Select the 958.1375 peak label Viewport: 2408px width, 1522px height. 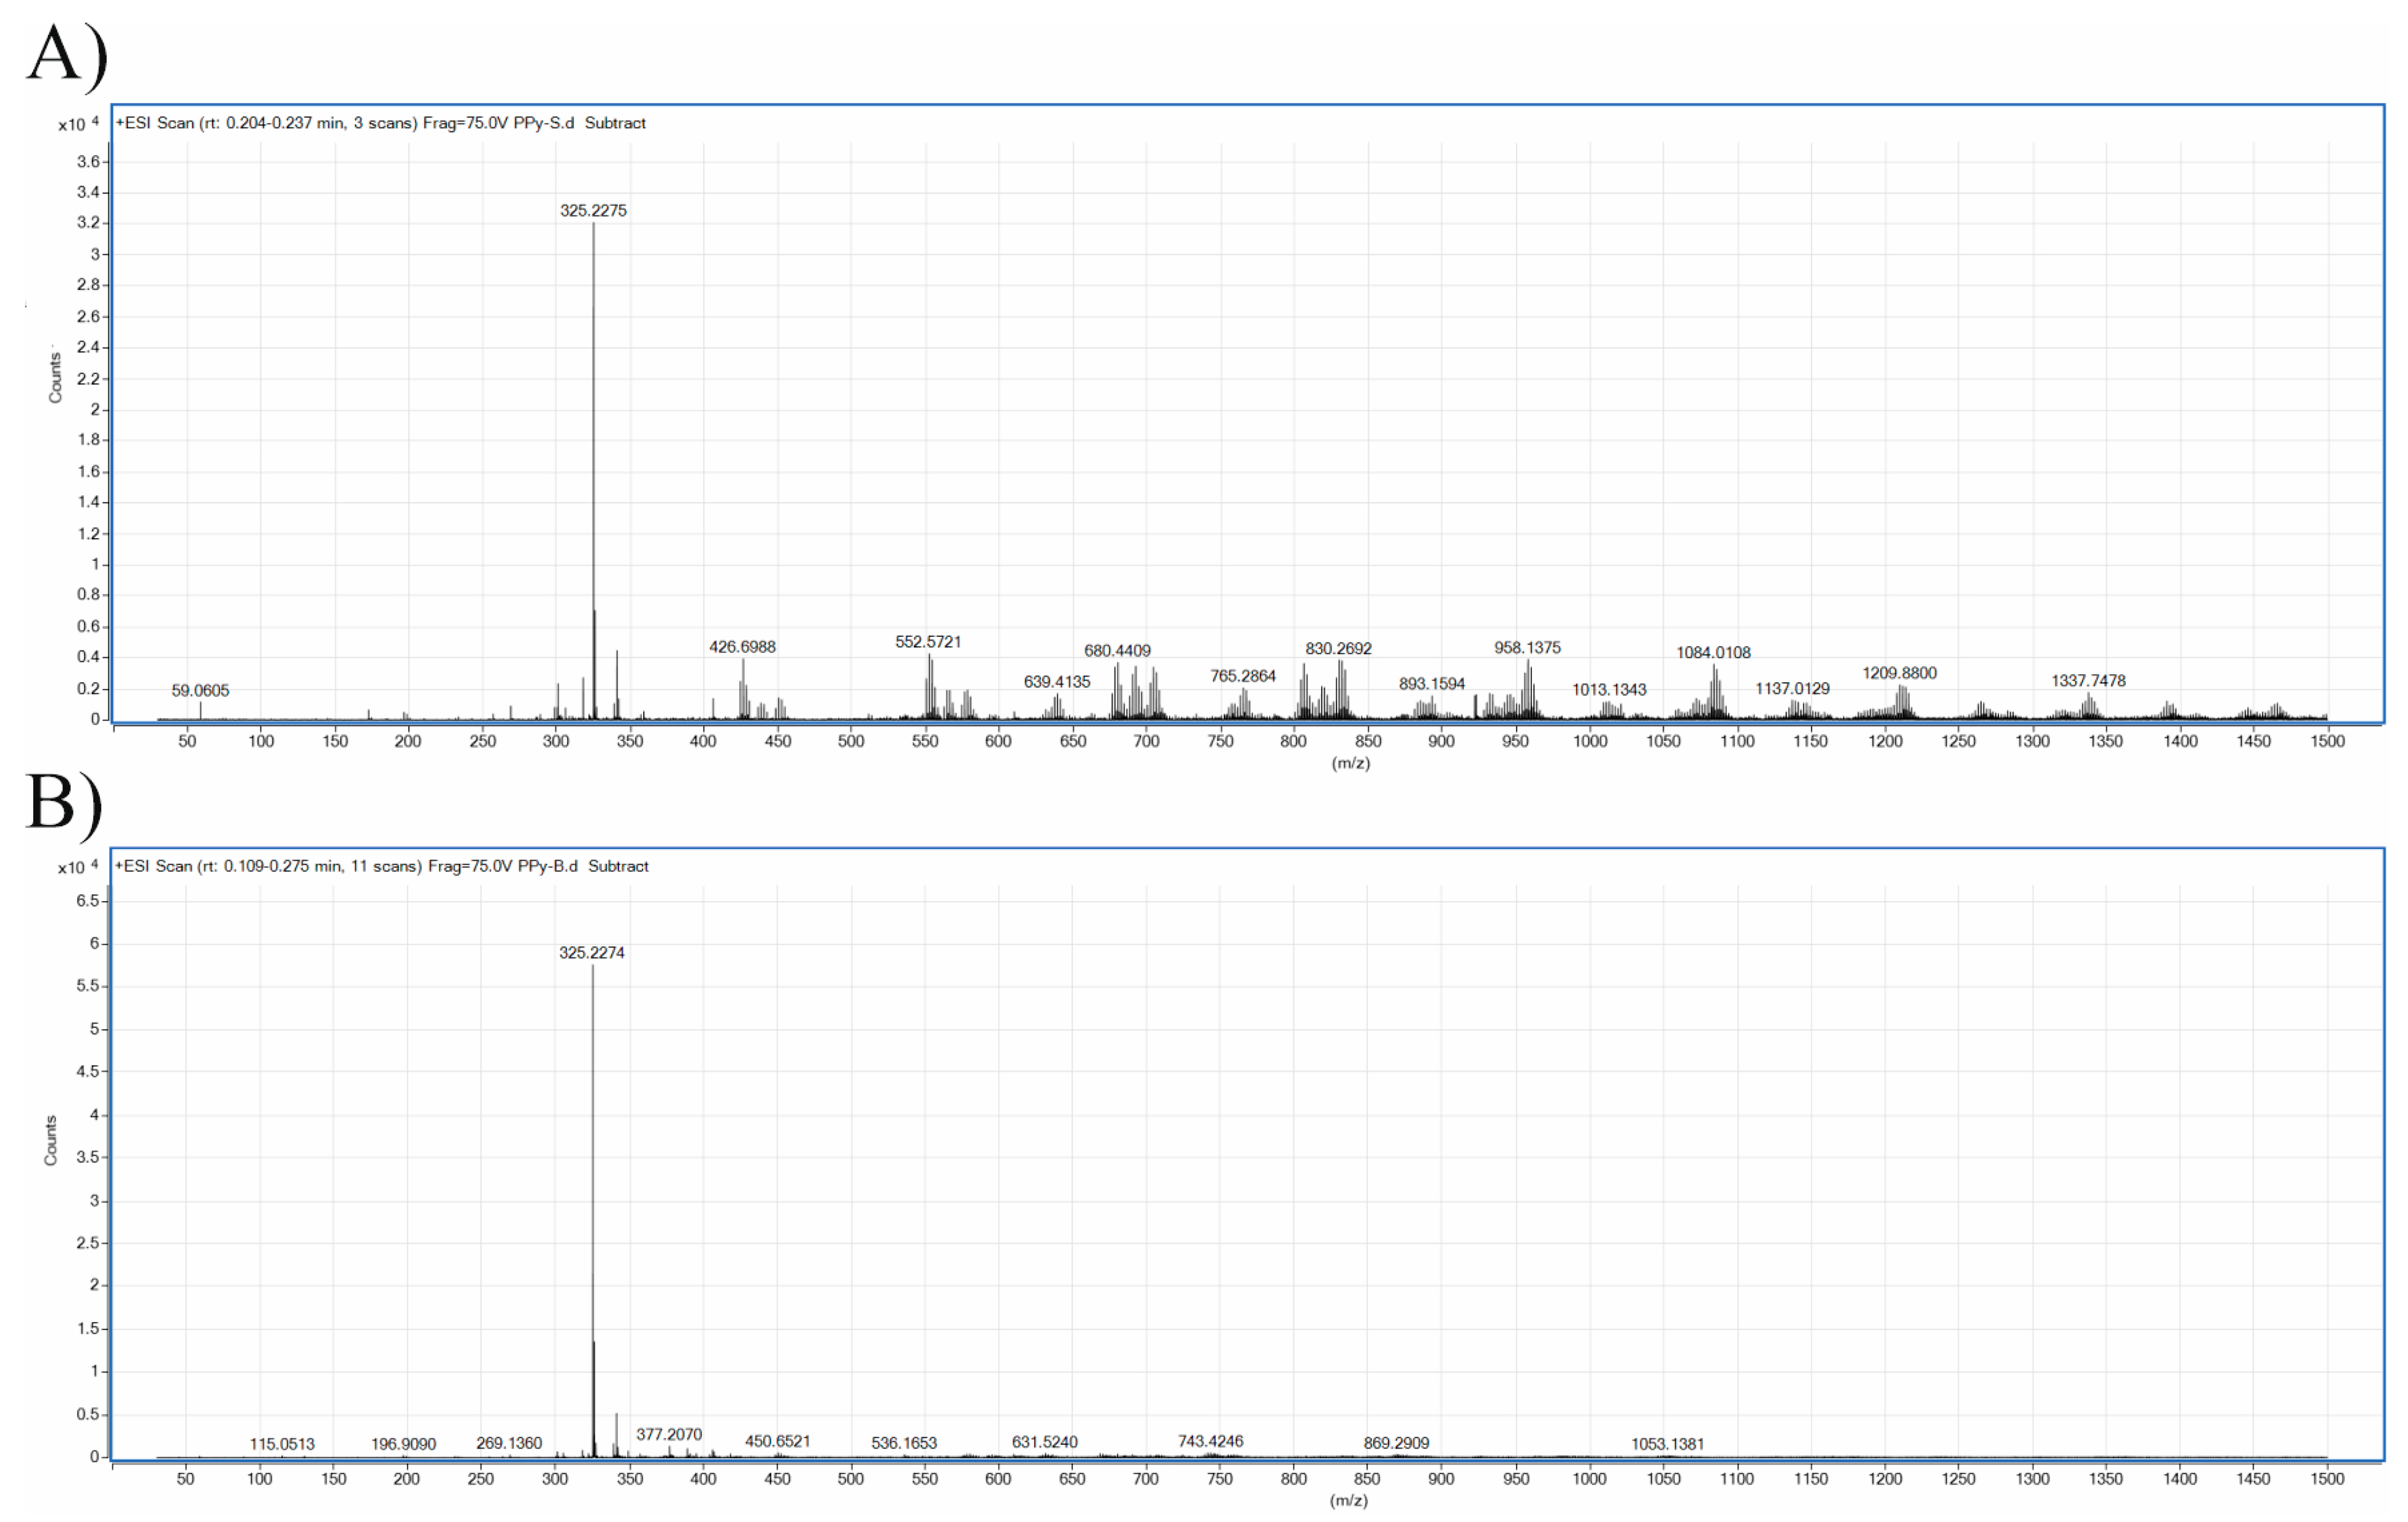click(x=1527, y=647)
